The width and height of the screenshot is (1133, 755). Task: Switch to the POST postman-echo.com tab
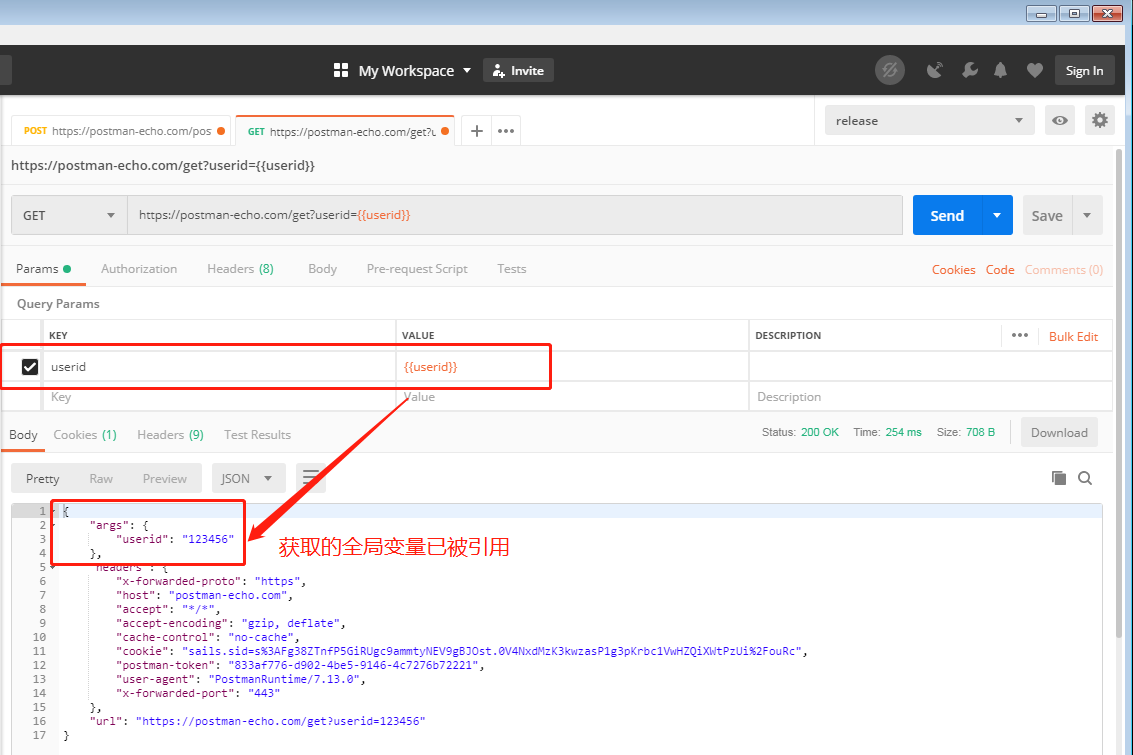point(121,131)
